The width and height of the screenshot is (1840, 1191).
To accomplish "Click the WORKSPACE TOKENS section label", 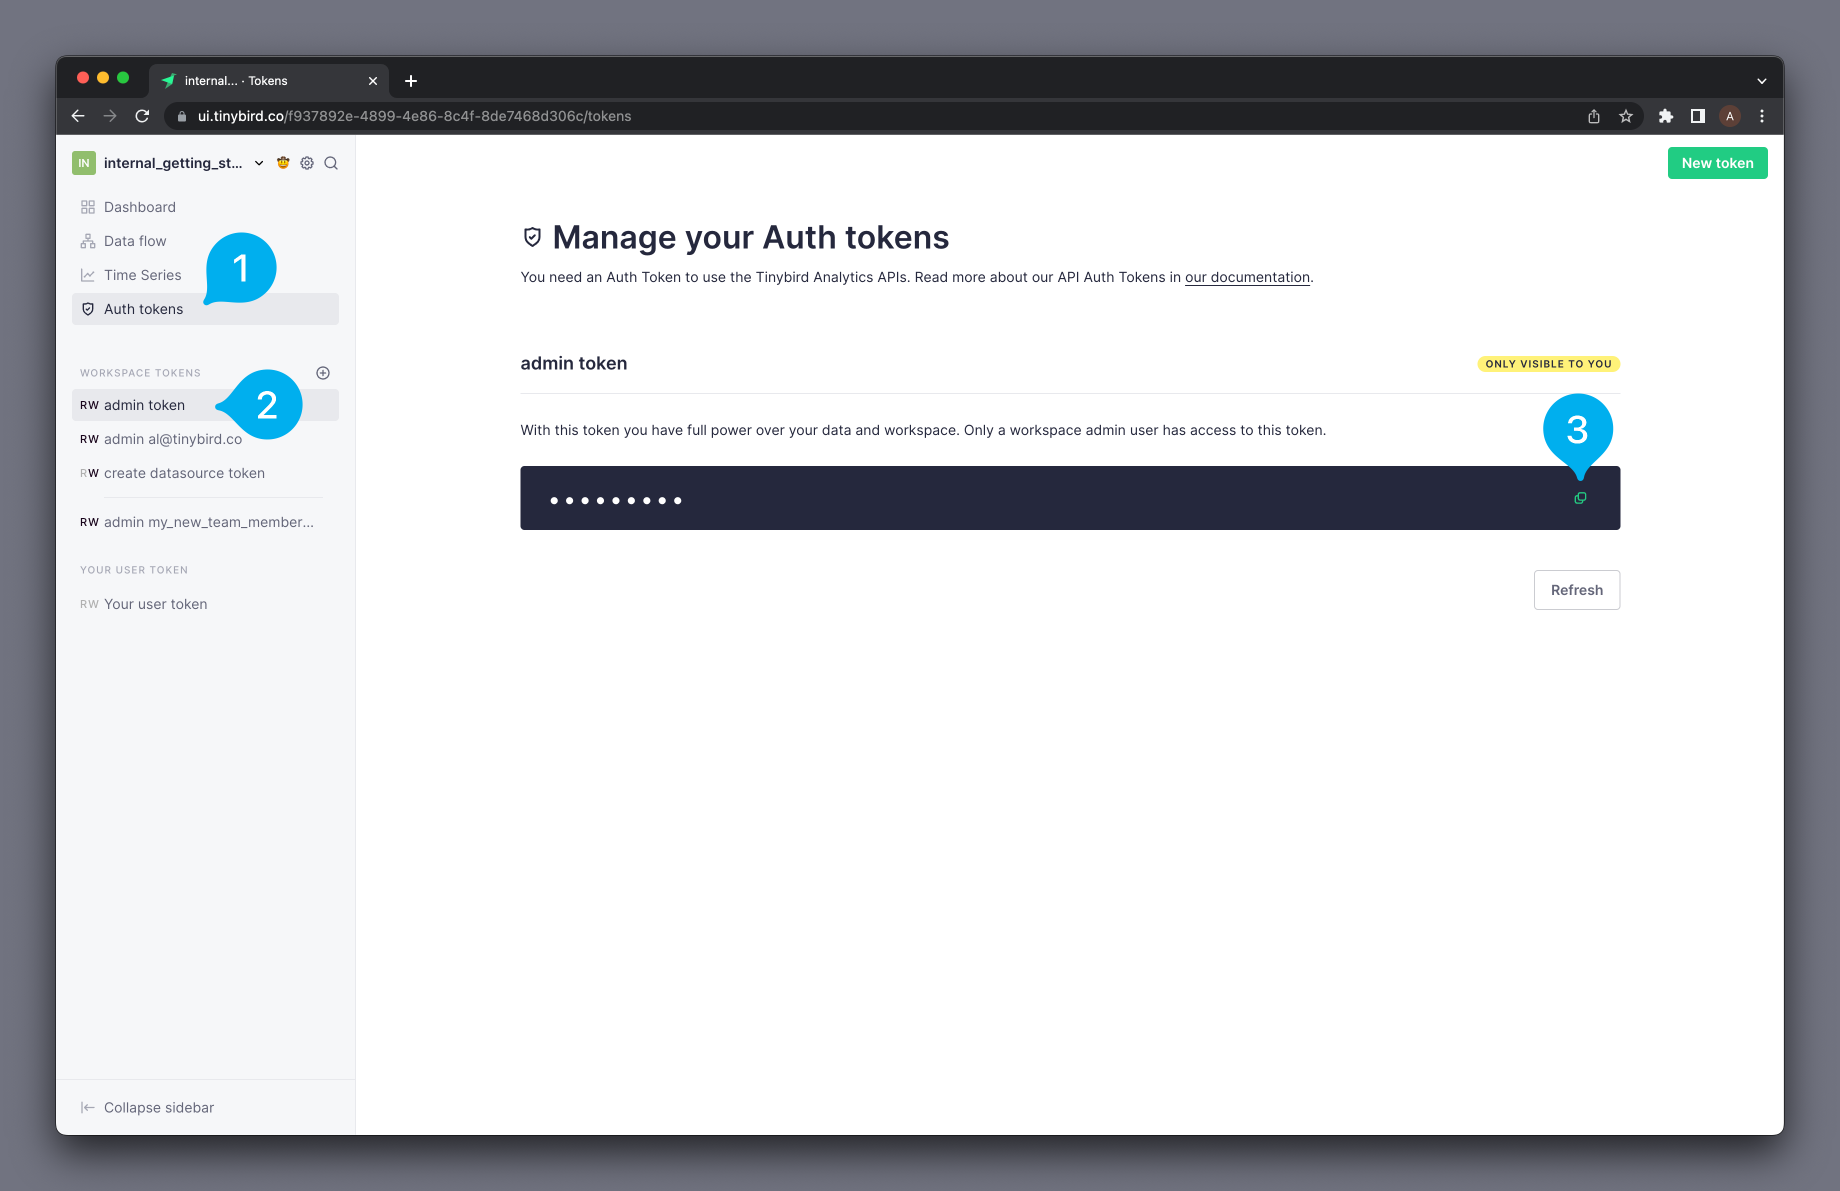I will (x=140, y=373).
